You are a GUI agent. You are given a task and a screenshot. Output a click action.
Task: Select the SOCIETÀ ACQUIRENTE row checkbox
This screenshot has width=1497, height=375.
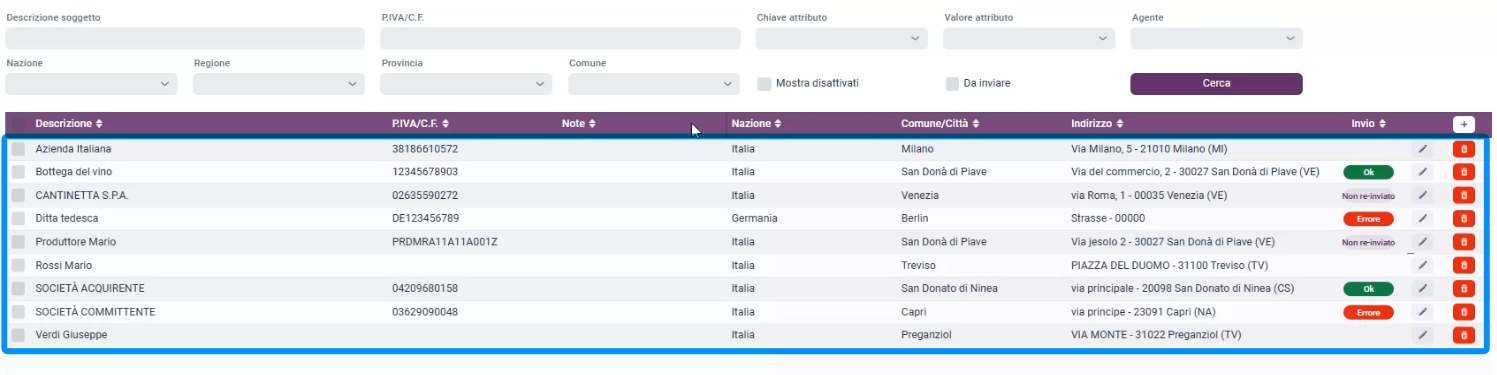point(18,288)
